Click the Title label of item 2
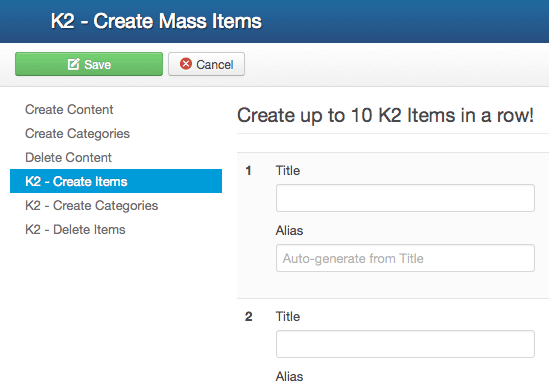Screen dimensions: 549x390 point(288,316)
